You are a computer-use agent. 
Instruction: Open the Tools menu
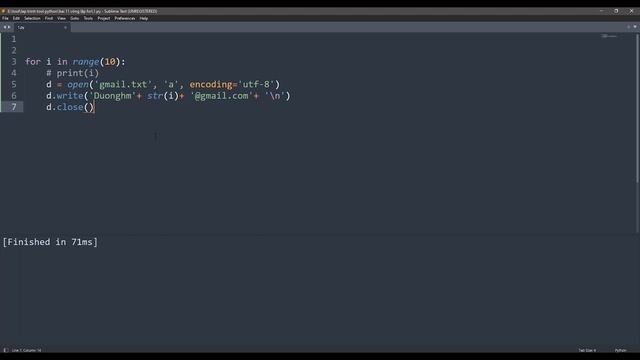[88, 18]
